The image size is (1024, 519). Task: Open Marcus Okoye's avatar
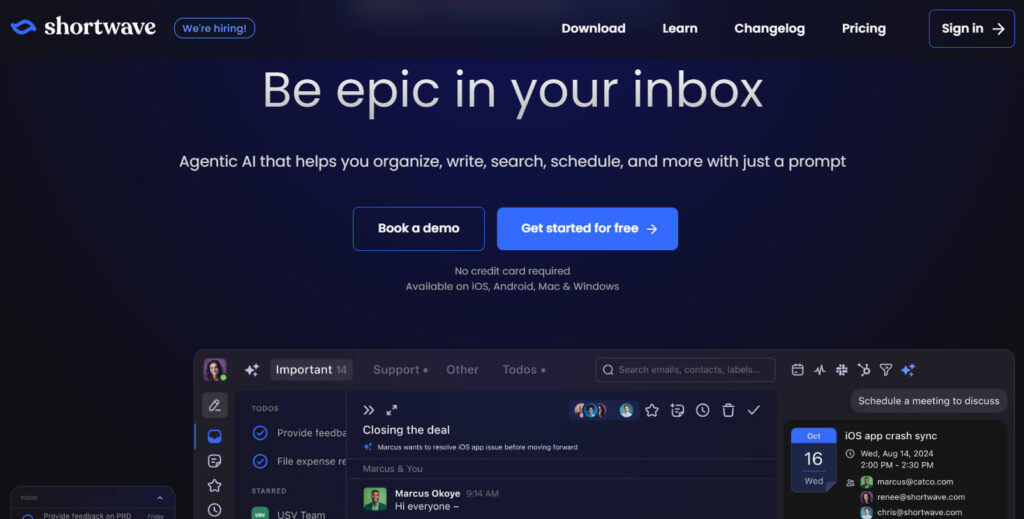(x=375, y=499)
